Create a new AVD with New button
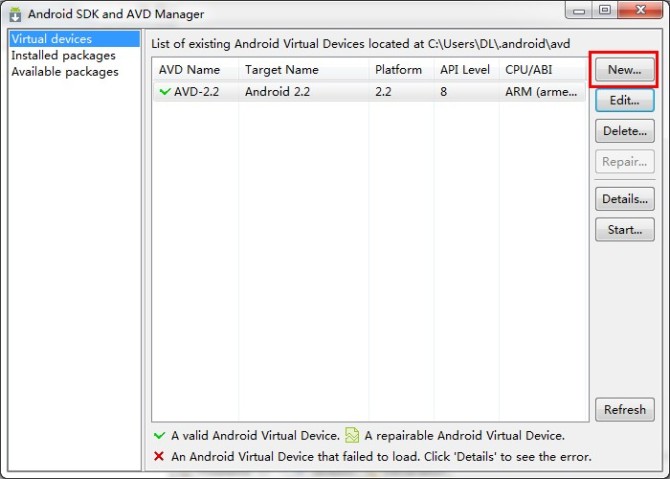 click(624, 70)
